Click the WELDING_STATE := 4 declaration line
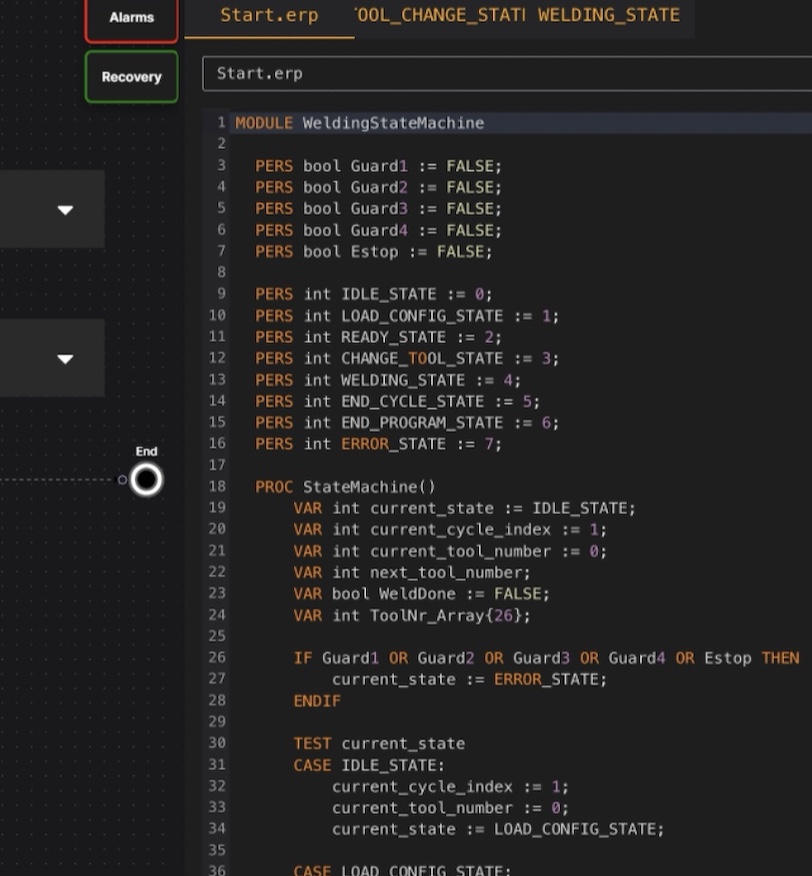This screenshot has height=876, width=812. pyautogui.click(x=388, y=380)
